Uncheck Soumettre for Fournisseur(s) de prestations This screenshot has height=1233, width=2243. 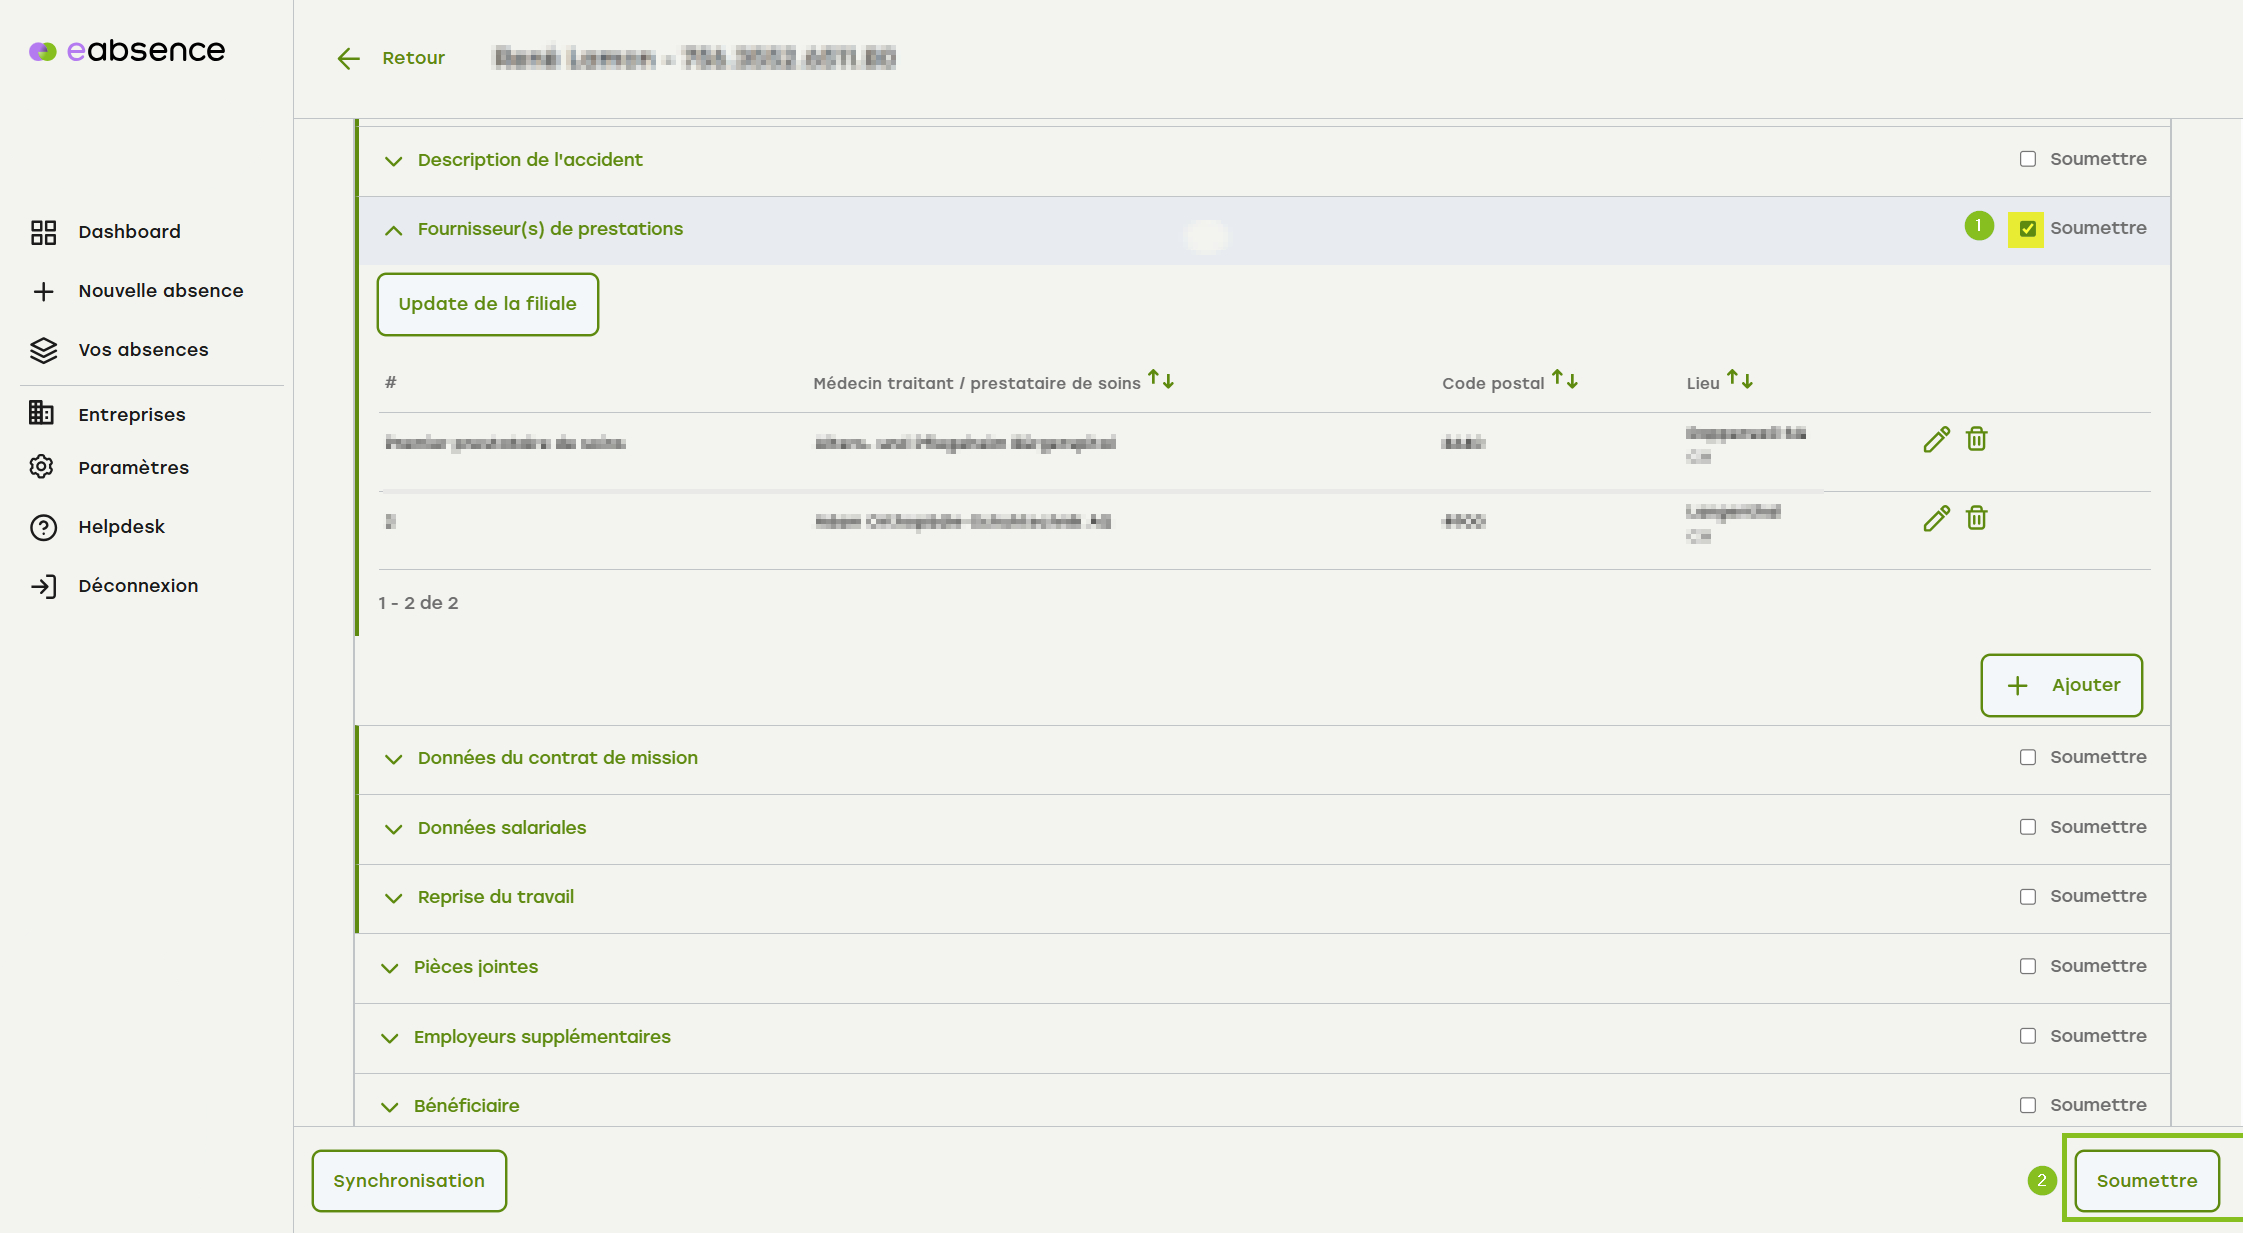(x=2027, y=229)
